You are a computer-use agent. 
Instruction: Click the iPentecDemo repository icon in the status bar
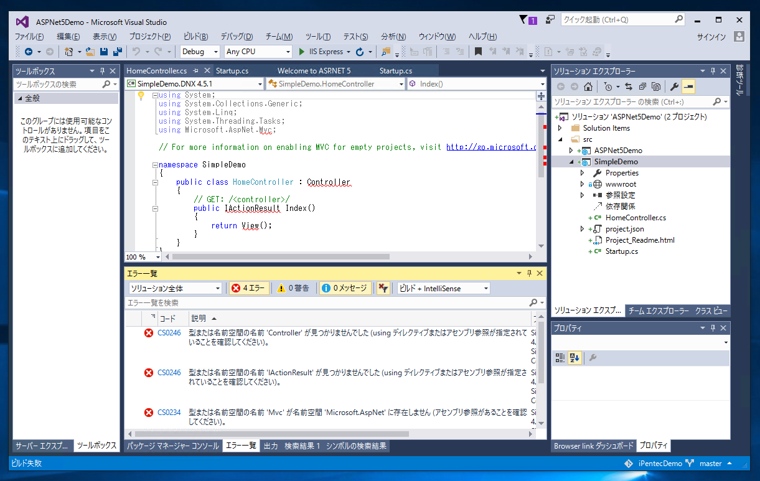click(x=629, y=464)
